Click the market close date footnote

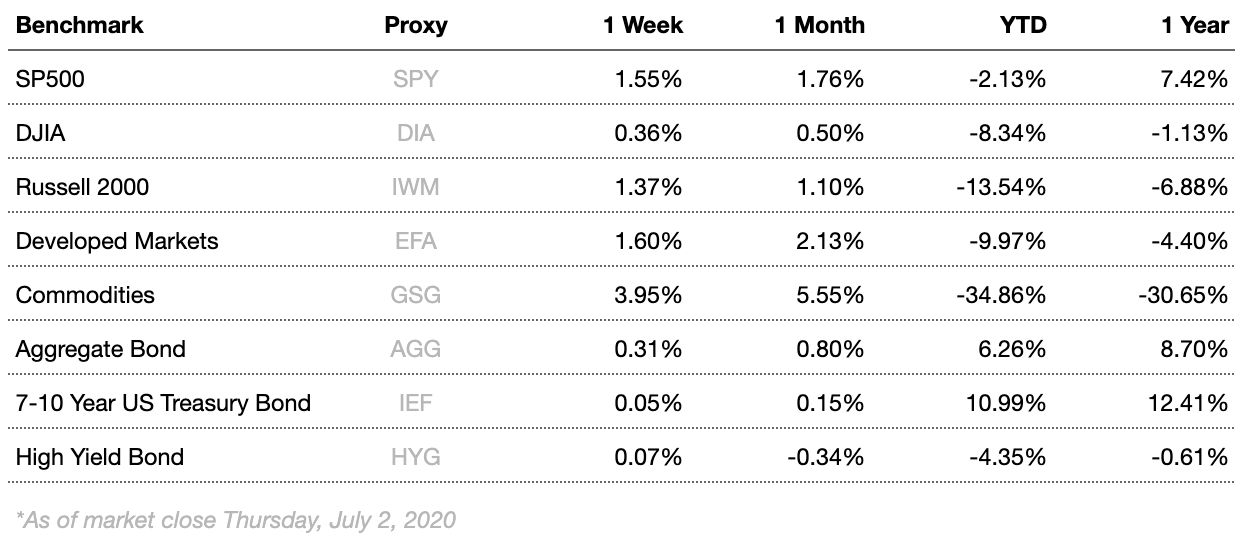[x=236, y=519]
